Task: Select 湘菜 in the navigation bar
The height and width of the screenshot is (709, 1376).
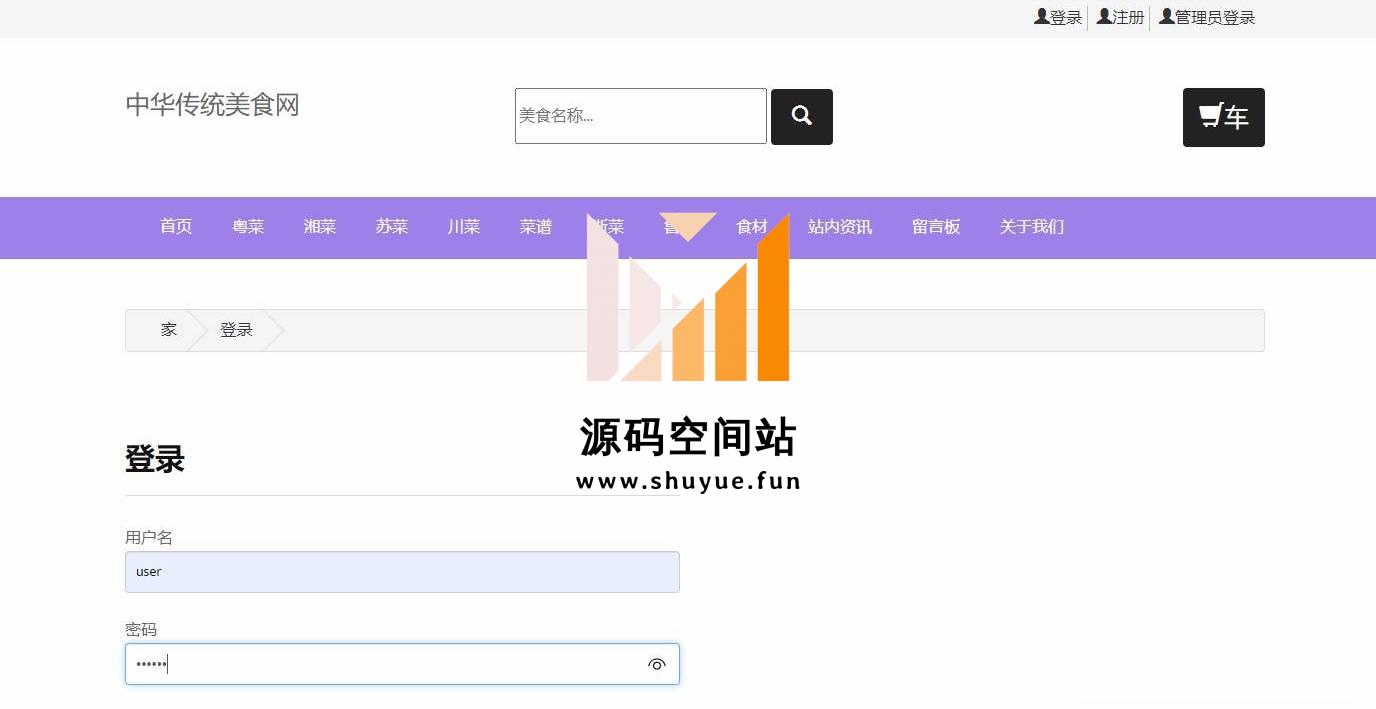Action: [320, 227]
